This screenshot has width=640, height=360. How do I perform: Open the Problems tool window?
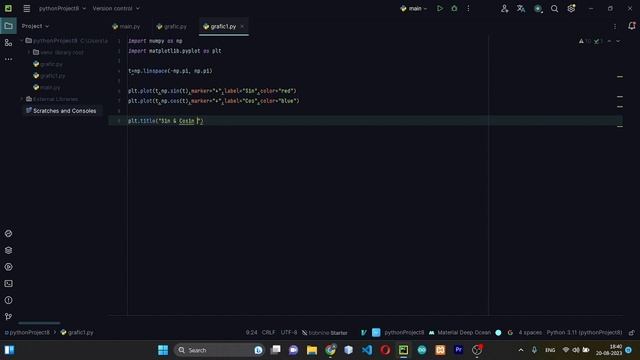(8, 300)
